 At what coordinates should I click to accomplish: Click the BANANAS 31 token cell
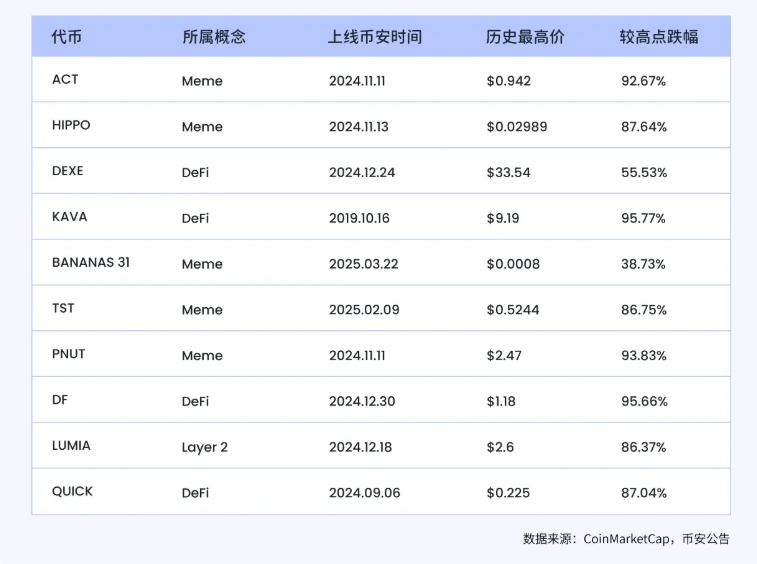tap(91, 263)
